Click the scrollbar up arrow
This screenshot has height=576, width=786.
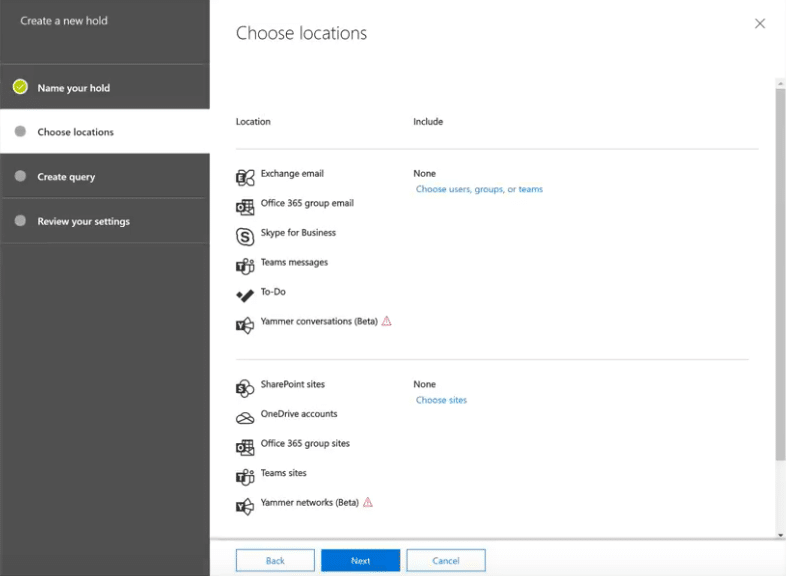pos(780,83)
